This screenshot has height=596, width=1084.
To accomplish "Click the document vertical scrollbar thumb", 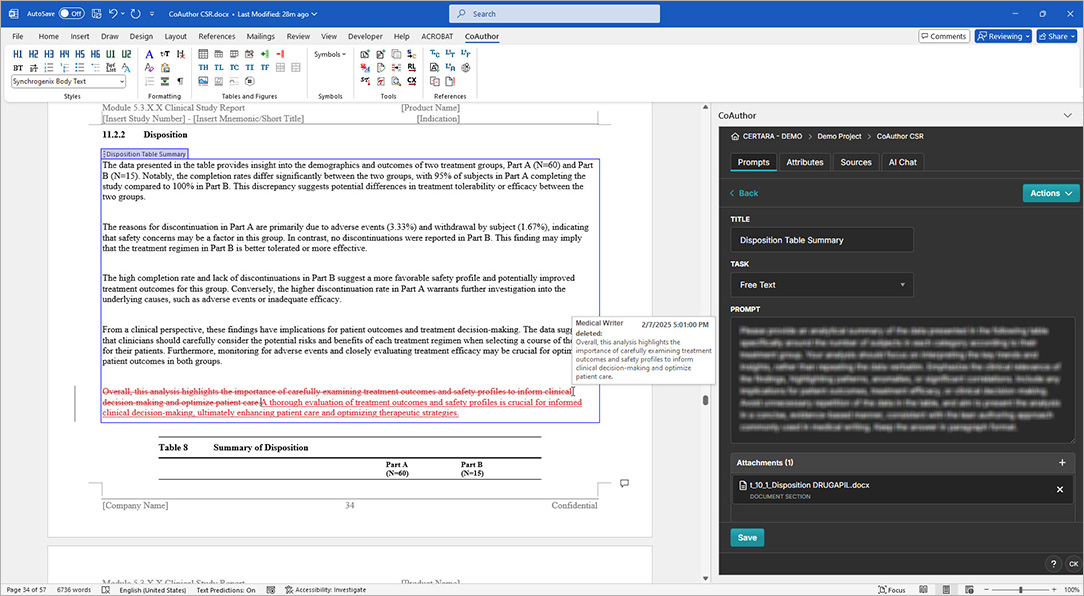I will point(705,400).
